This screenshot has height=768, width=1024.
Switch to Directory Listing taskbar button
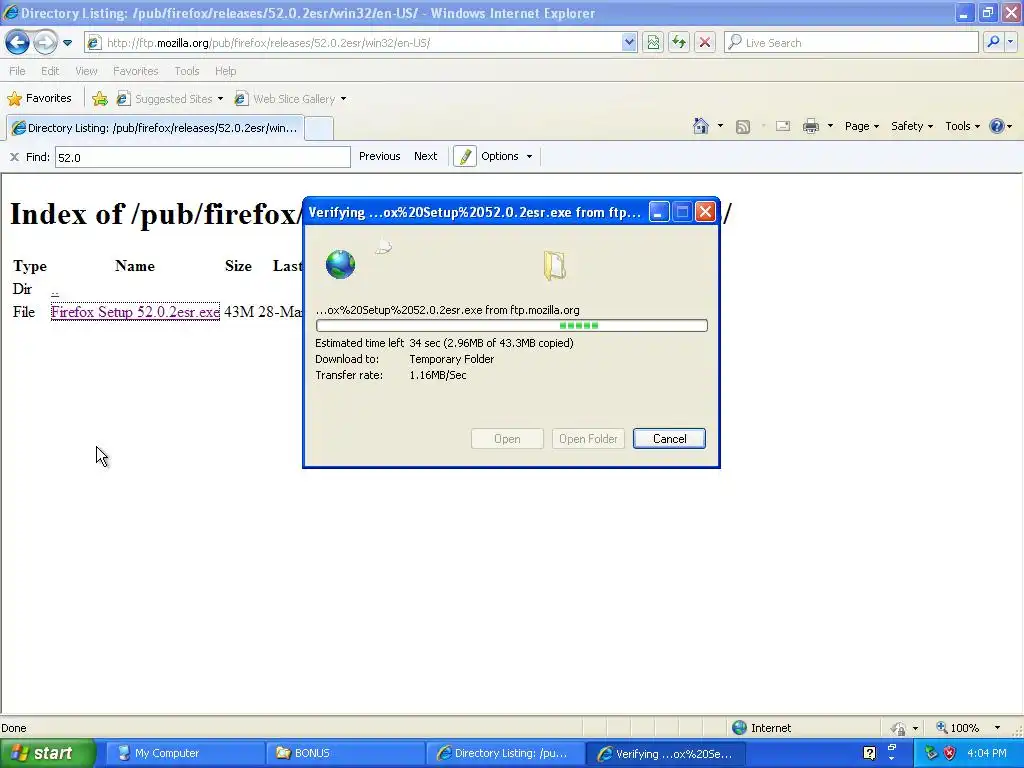point(504,753)
